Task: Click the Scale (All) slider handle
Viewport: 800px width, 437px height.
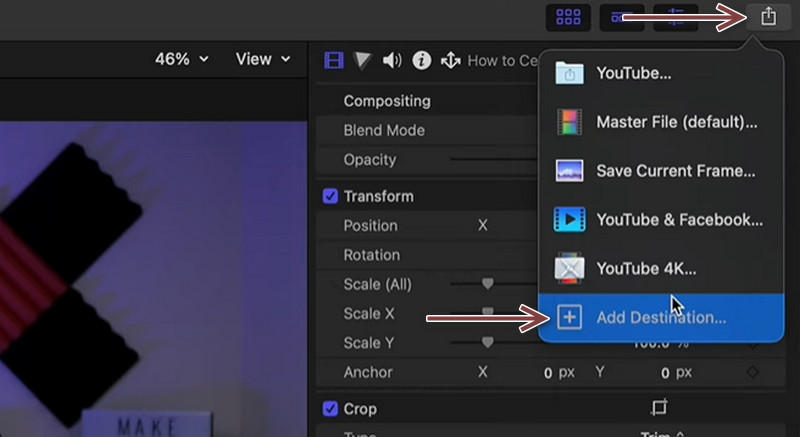Action: [488, 284]
